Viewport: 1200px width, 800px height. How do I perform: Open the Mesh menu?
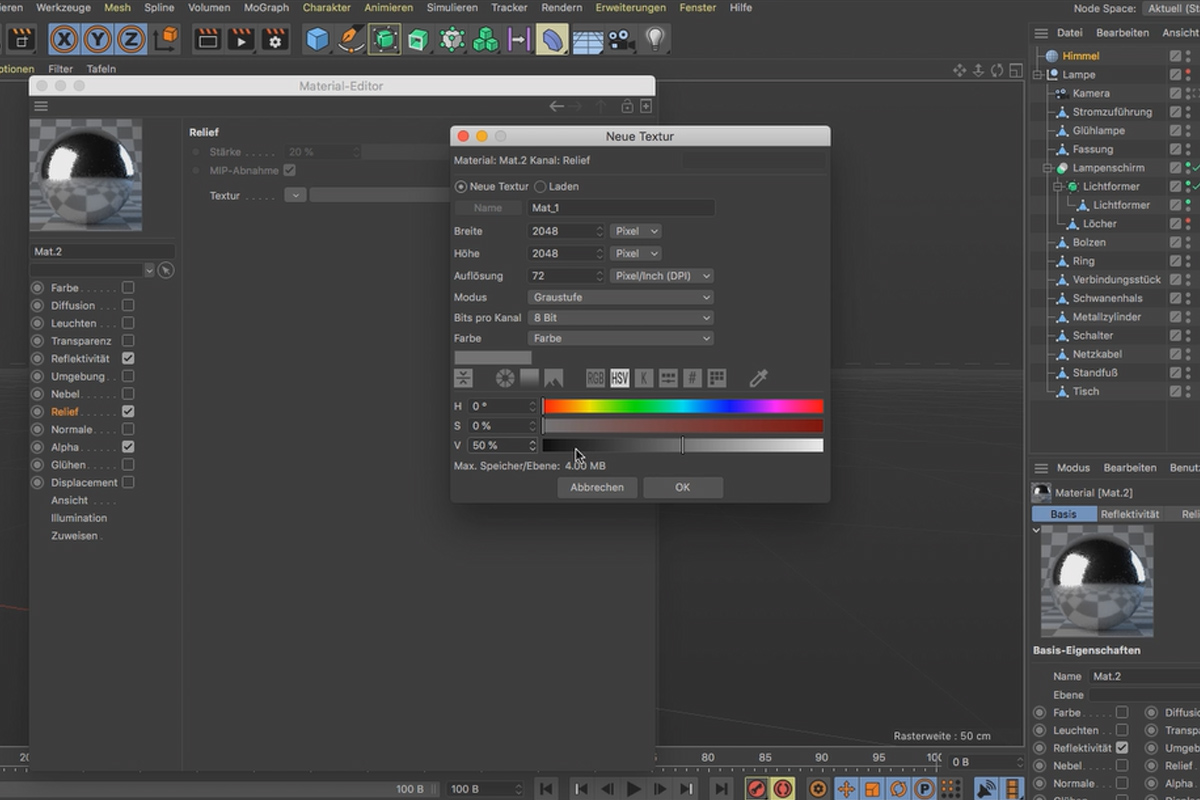(x=118, y=8)
